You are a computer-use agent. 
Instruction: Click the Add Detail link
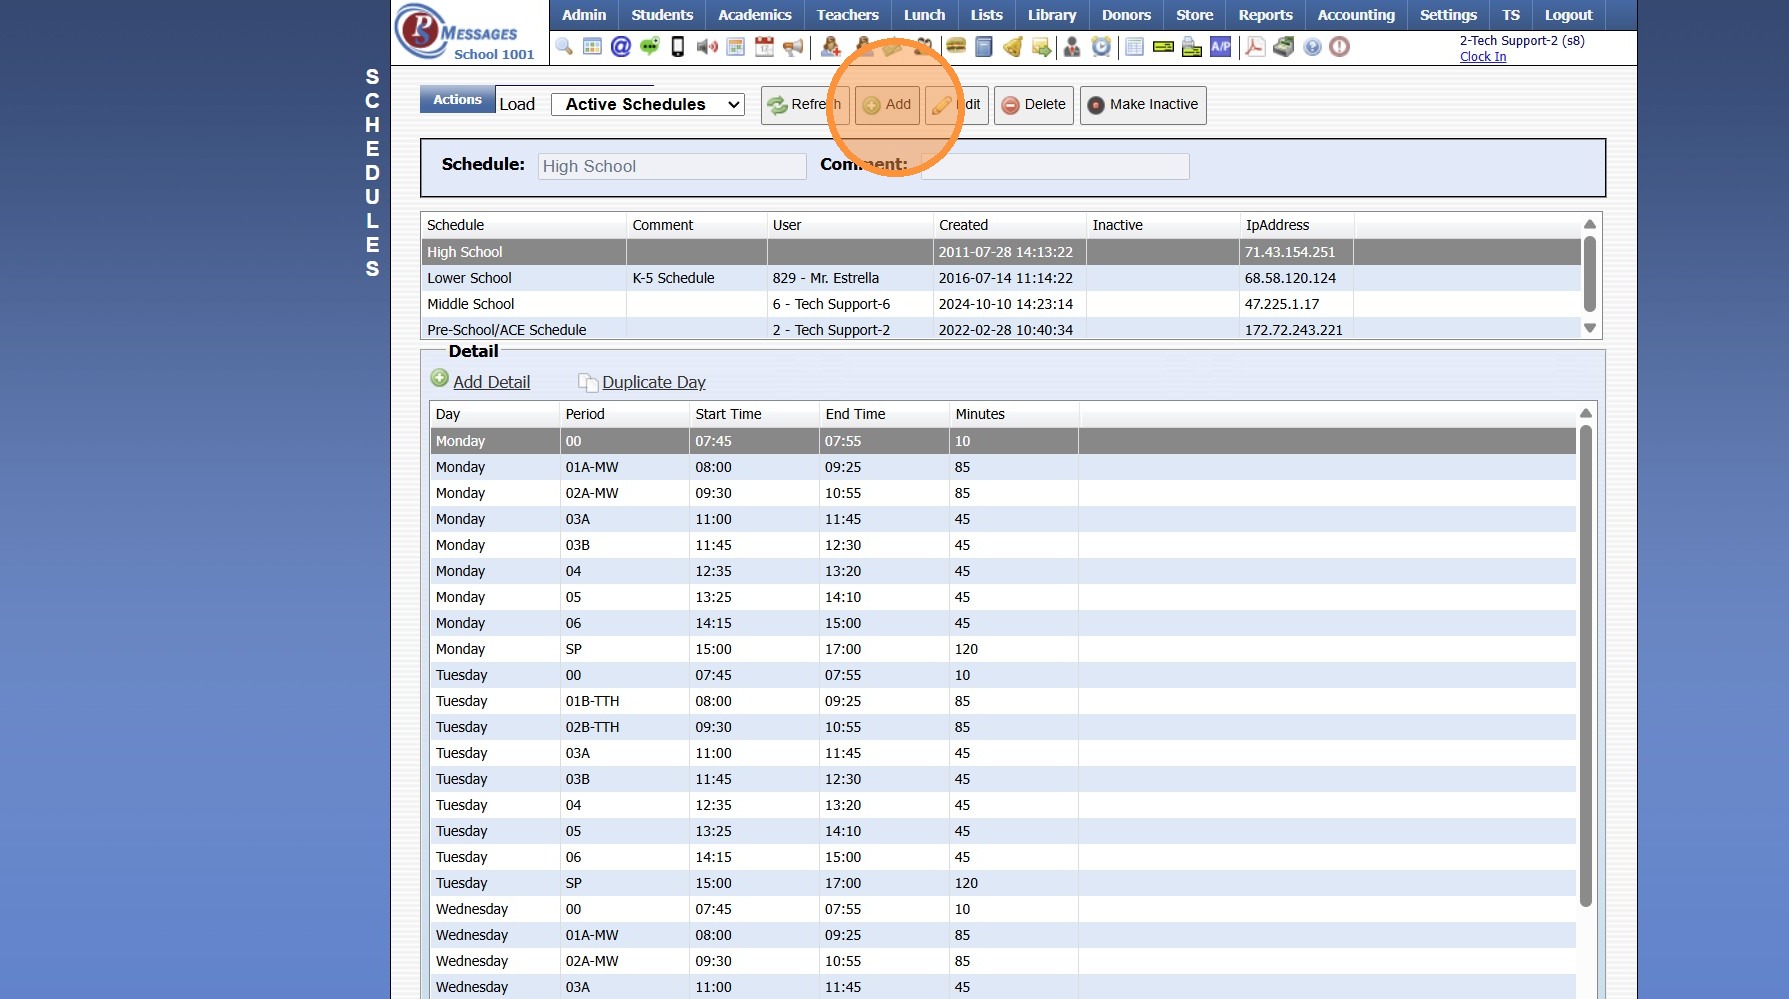(491, 382)
